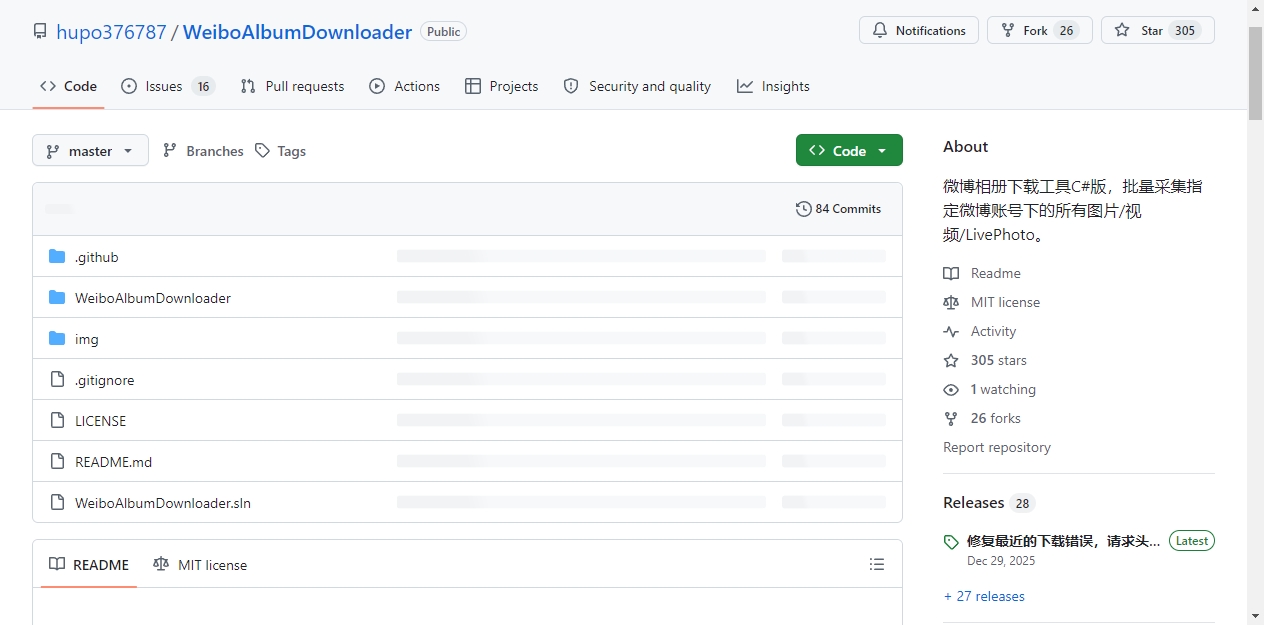Open the Issues tab
The width and height of the screenshot is (1264, 625).
168,86
